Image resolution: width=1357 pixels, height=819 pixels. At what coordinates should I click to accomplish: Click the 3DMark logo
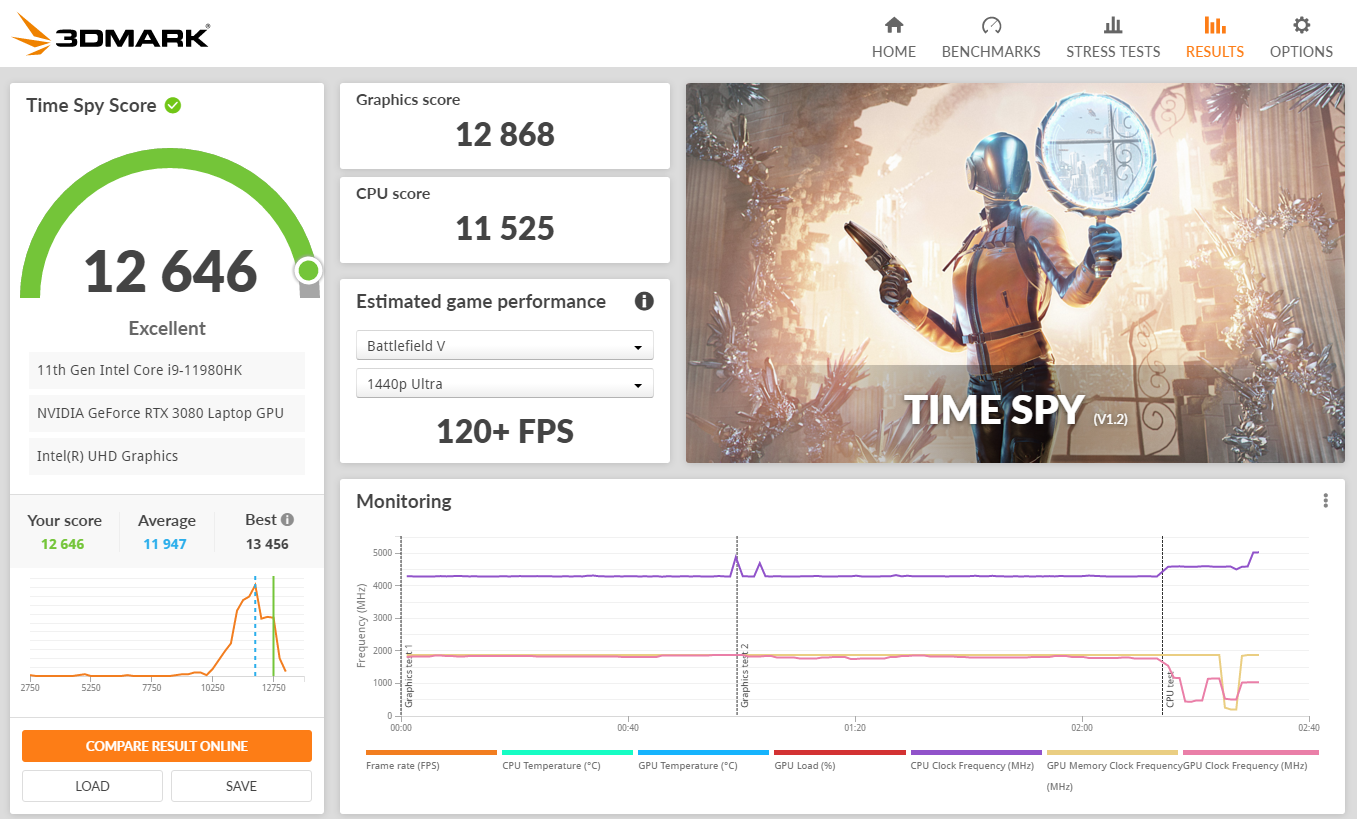point(112,35)
